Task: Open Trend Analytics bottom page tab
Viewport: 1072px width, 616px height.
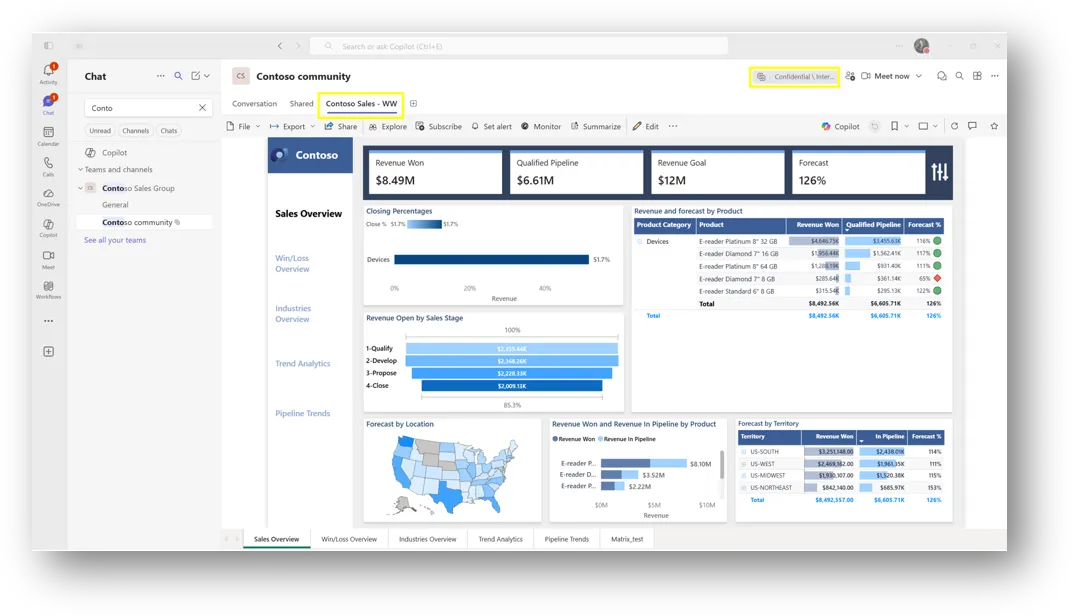Action: click(500, 539)
